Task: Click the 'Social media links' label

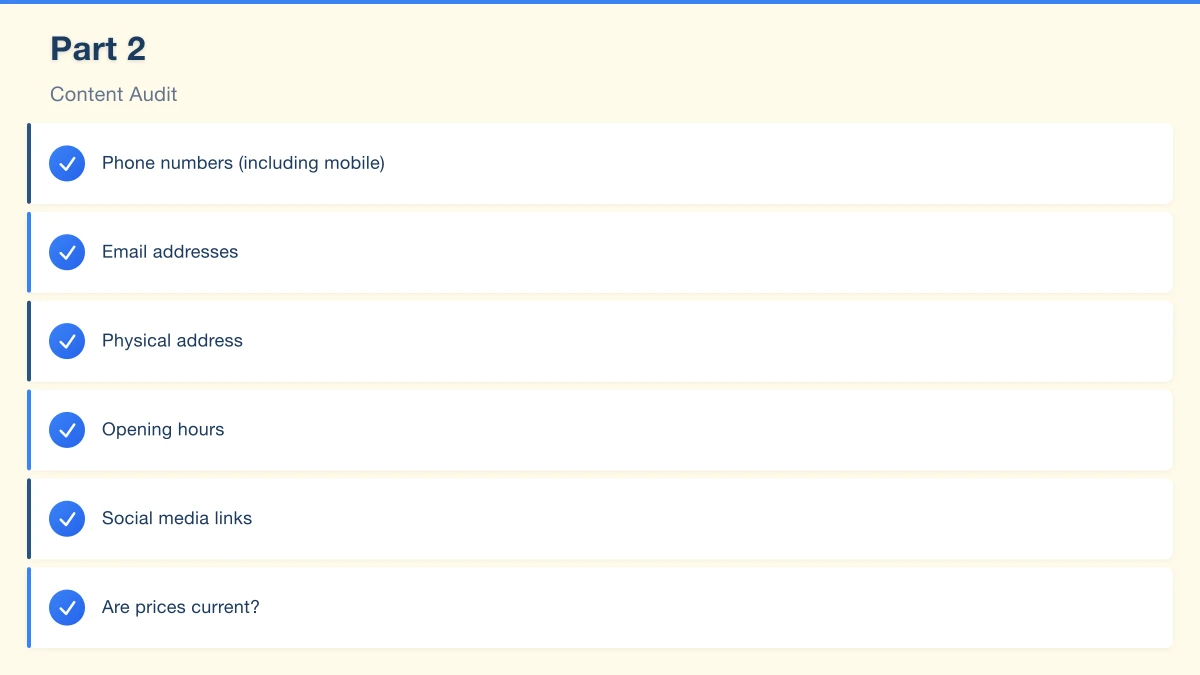Action: tap(177, 519)
